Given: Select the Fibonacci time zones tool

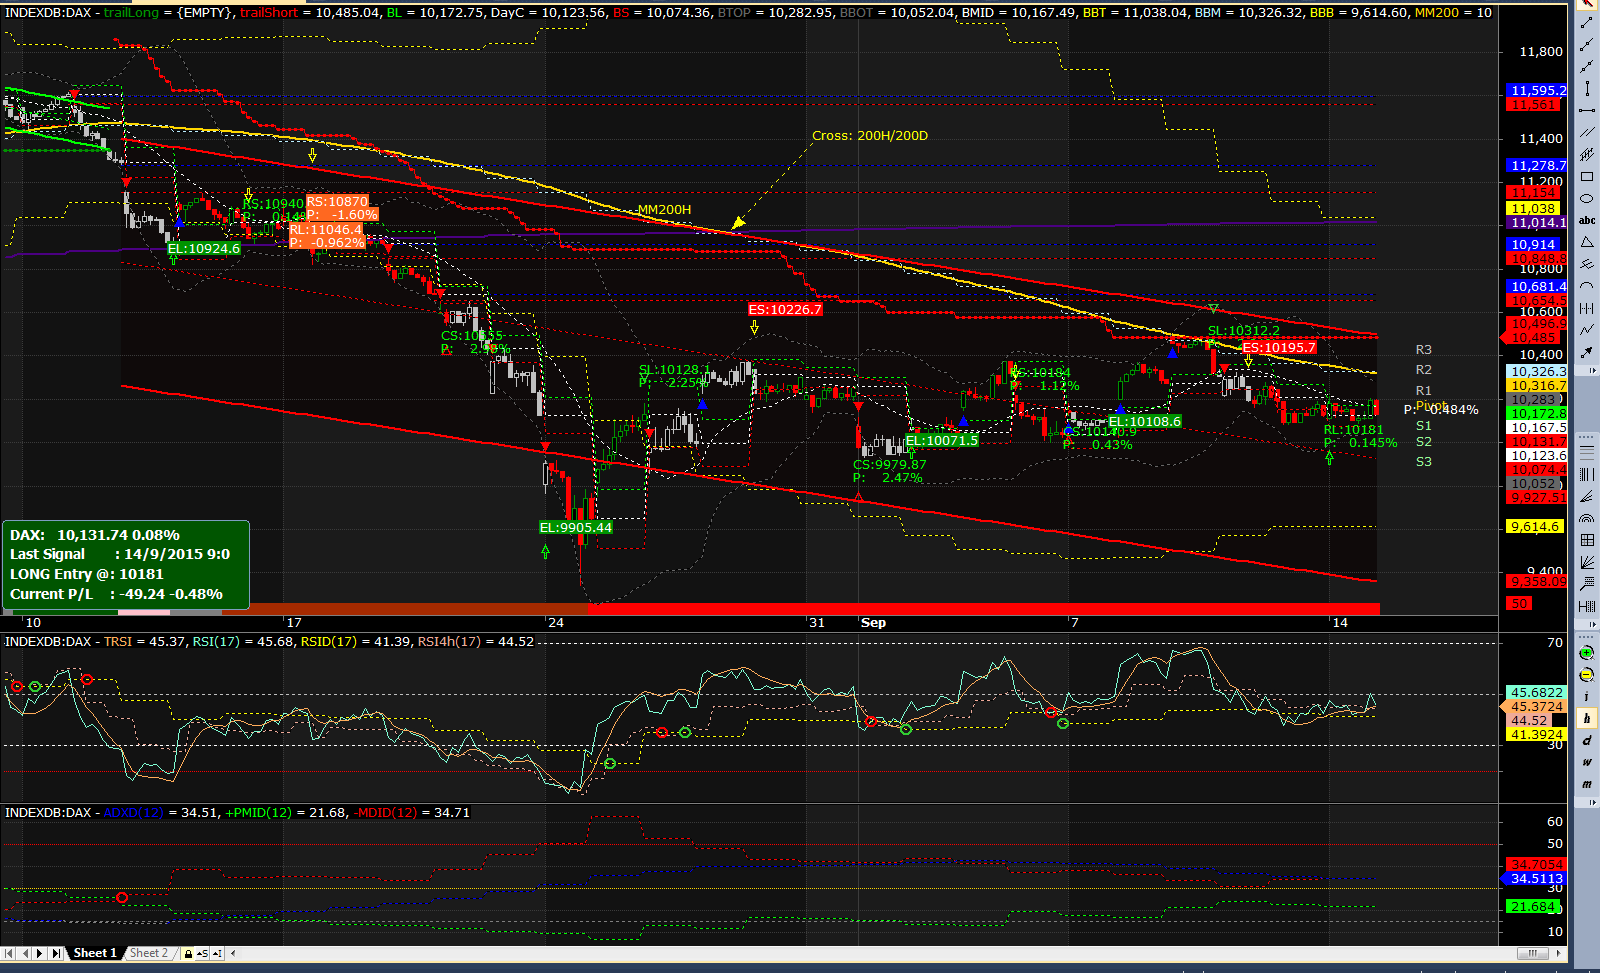Looking at the screenshot, I should point(1587,474).
